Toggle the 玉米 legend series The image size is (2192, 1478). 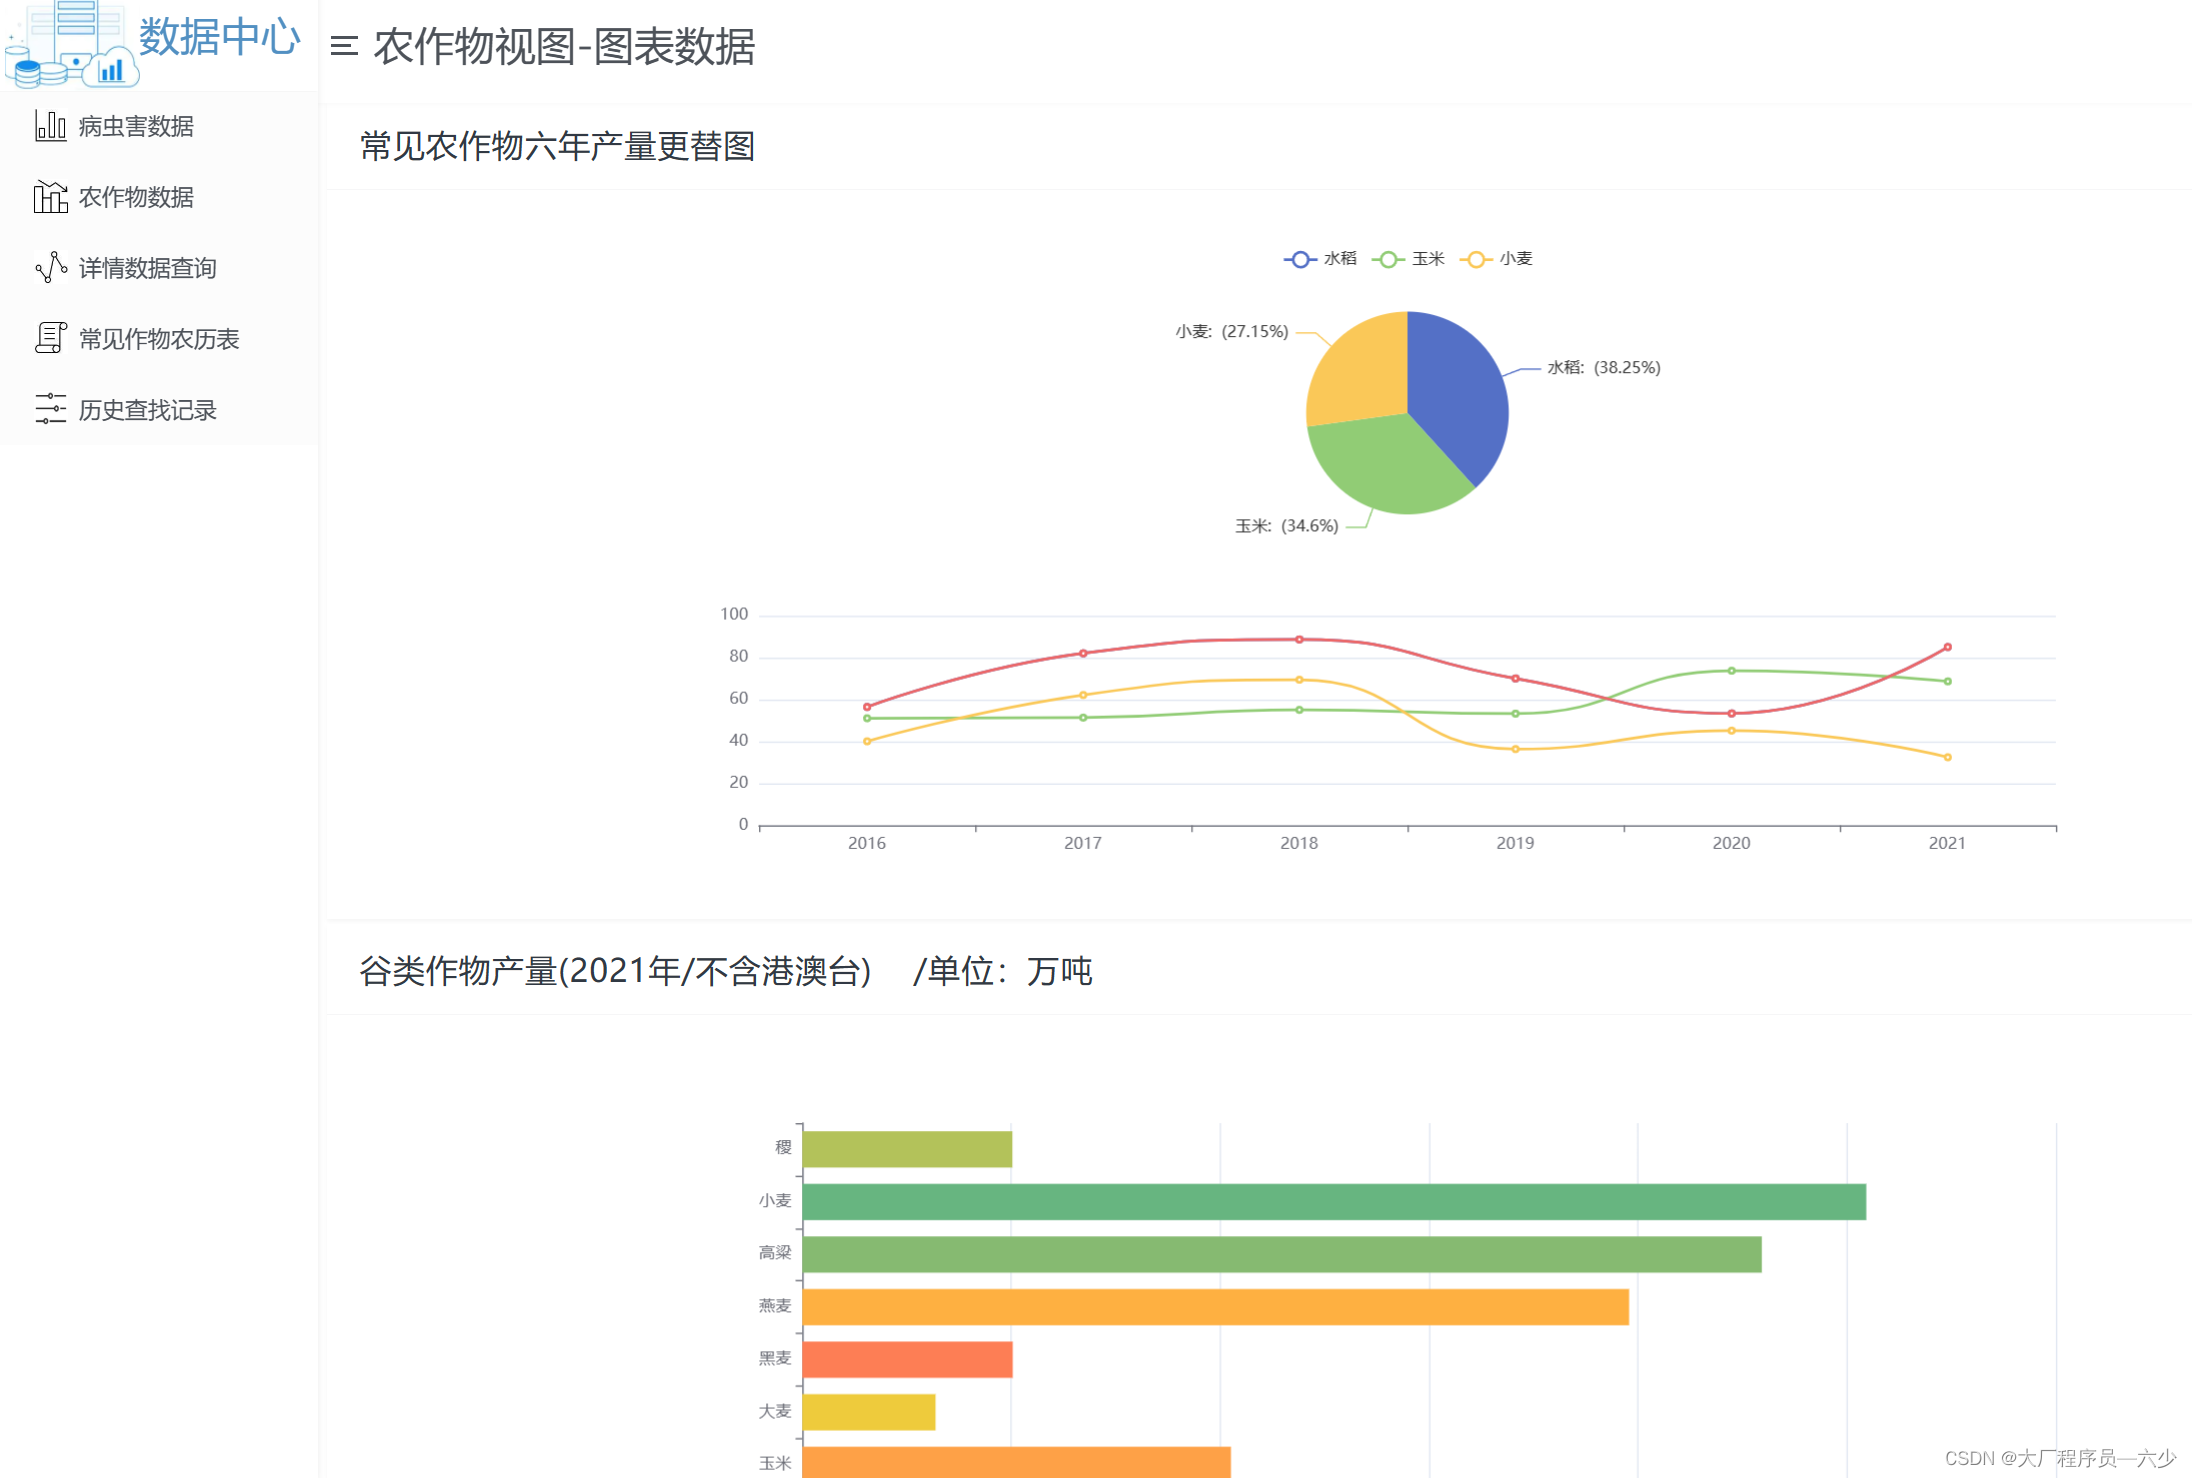tap(1408, 259)
